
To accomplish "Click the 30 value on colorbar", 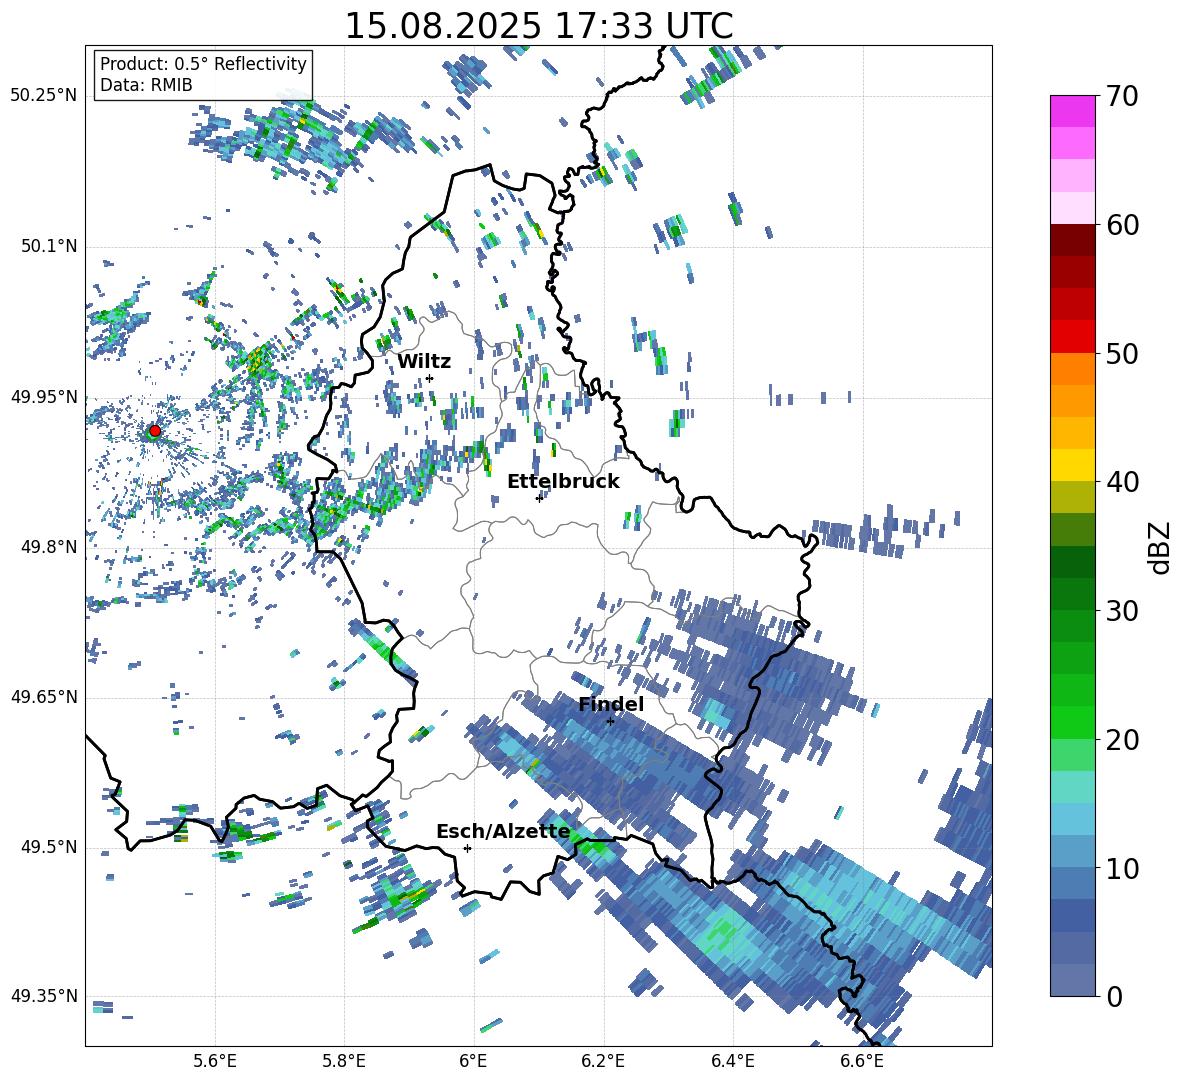I will 1121,611.
